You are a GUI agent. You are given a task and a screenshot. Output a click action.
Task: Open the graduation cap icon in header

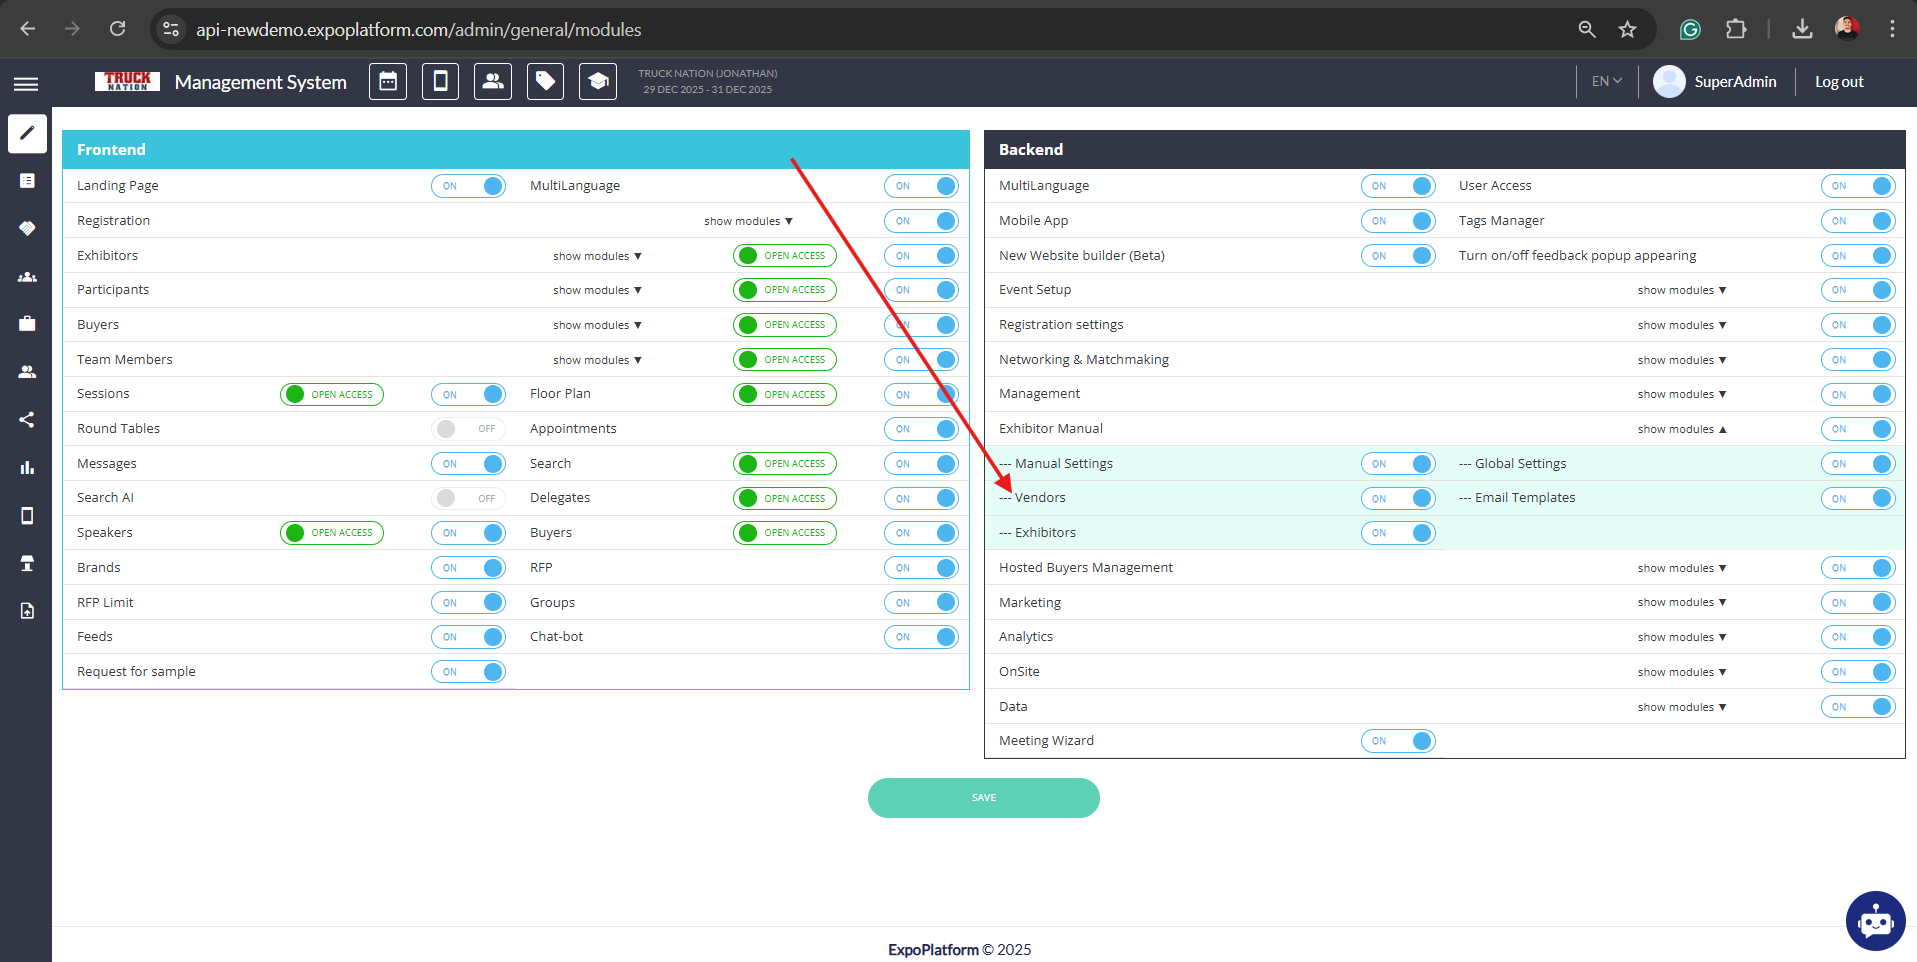[598, 82]
